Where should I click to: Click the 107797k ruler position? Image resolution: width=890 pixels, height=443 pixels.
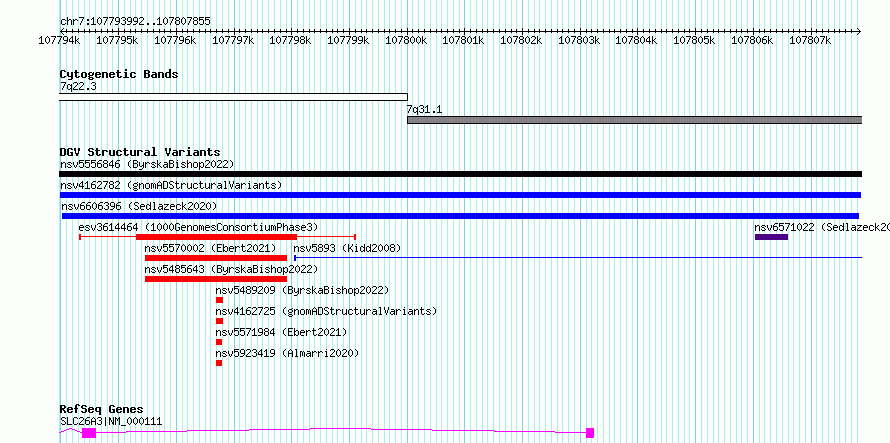click(233, 40)
